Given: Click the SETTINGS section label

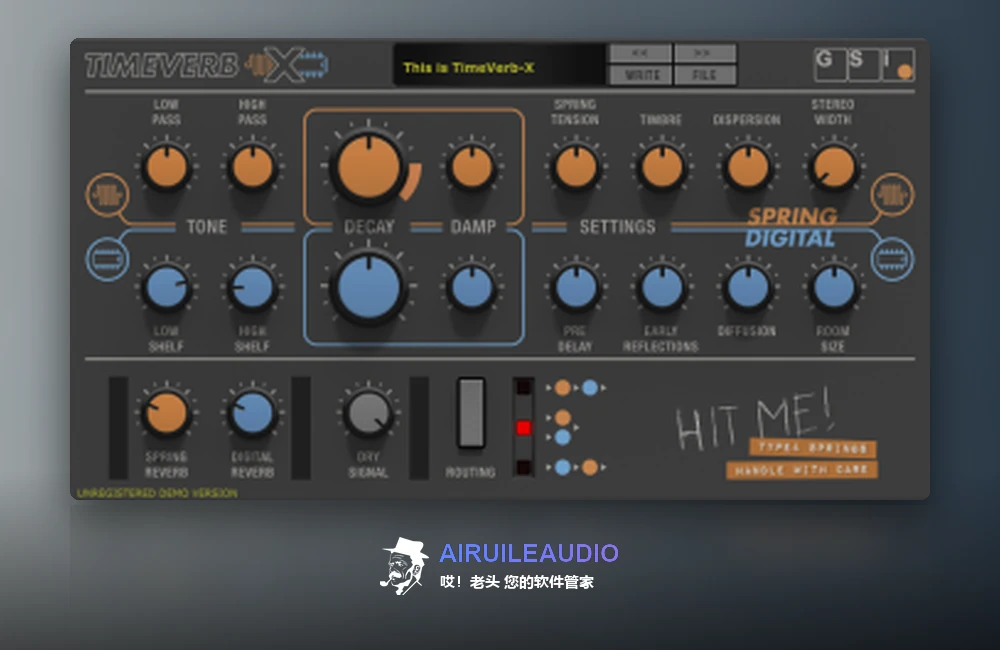Looking at the screenshot, I should tap(617, 226).
